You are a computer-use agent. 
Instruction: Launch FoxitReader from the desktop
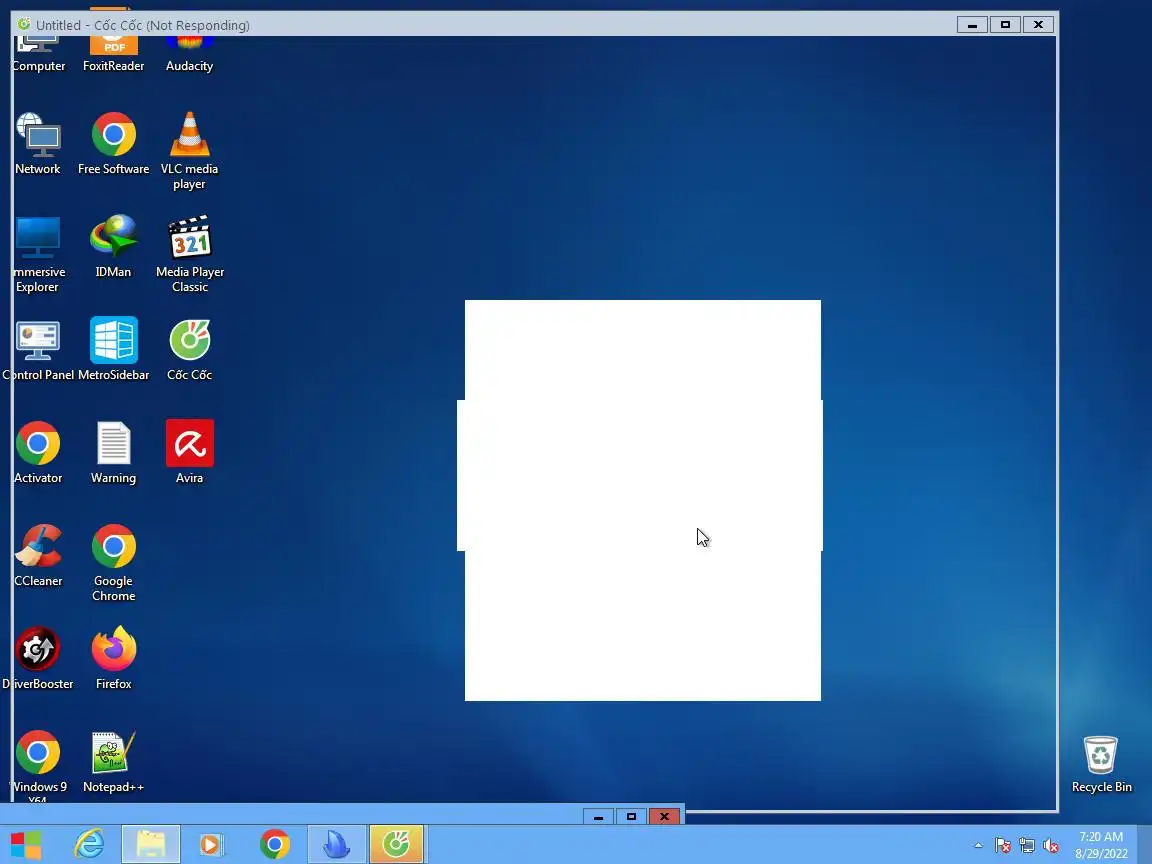[113, 53]
